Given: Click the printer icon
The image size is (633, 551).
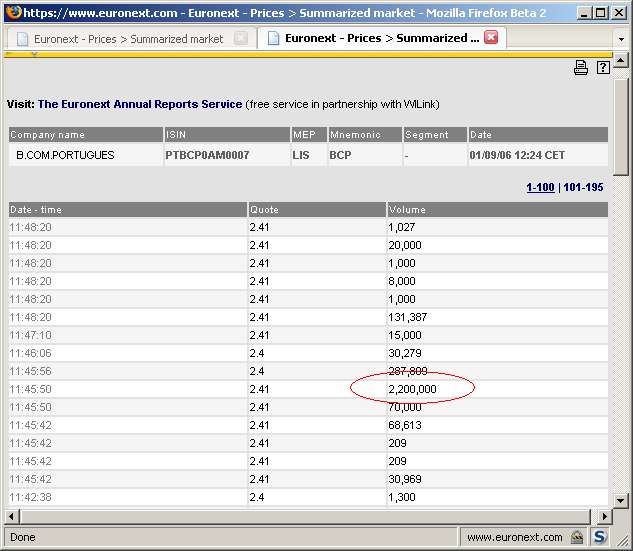Looking at the screenshot, I should click(x=581, y=67).
